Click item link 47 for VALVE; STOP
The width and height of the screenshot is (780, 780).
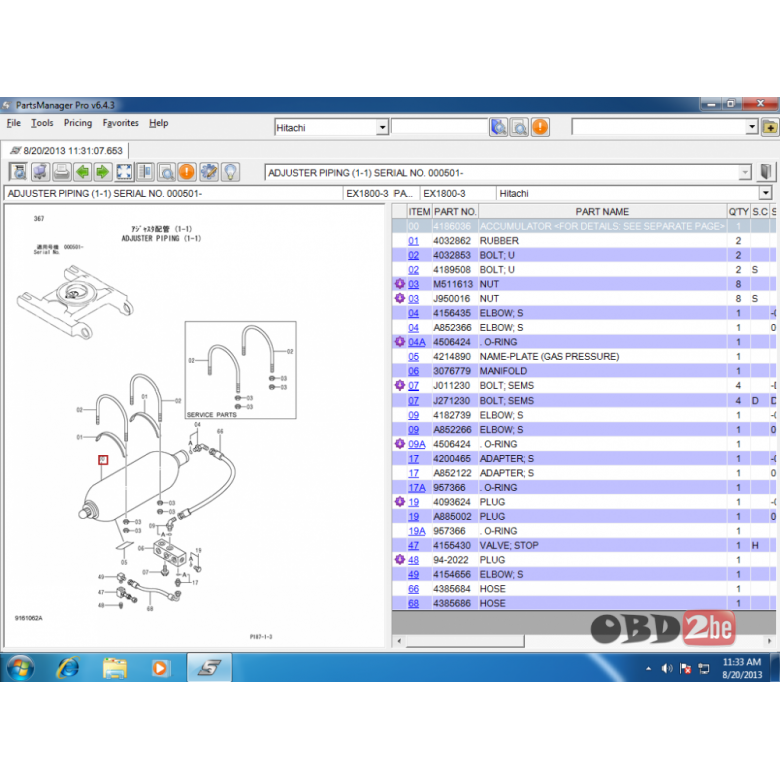coord(413,545)
